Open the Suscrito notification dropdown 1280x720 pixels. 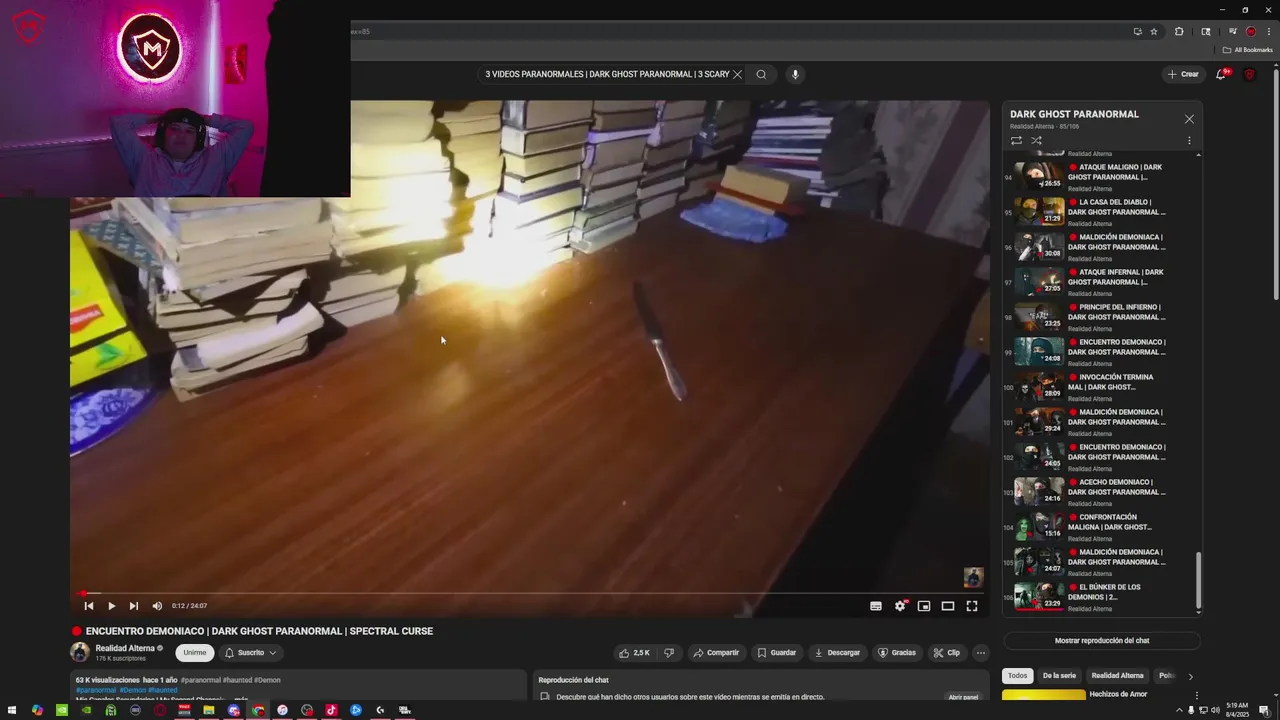coord(250,653)
